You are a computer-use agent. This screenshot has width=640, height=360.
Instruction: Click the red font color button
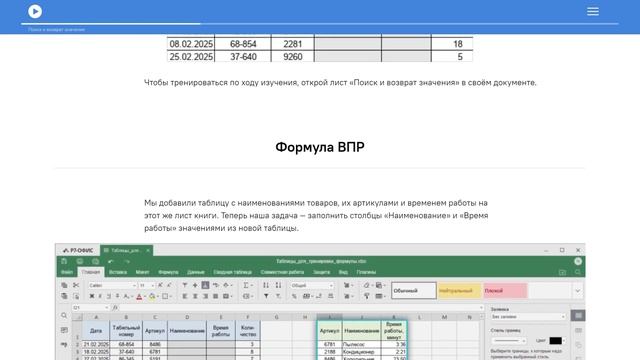tap(139, 296)
